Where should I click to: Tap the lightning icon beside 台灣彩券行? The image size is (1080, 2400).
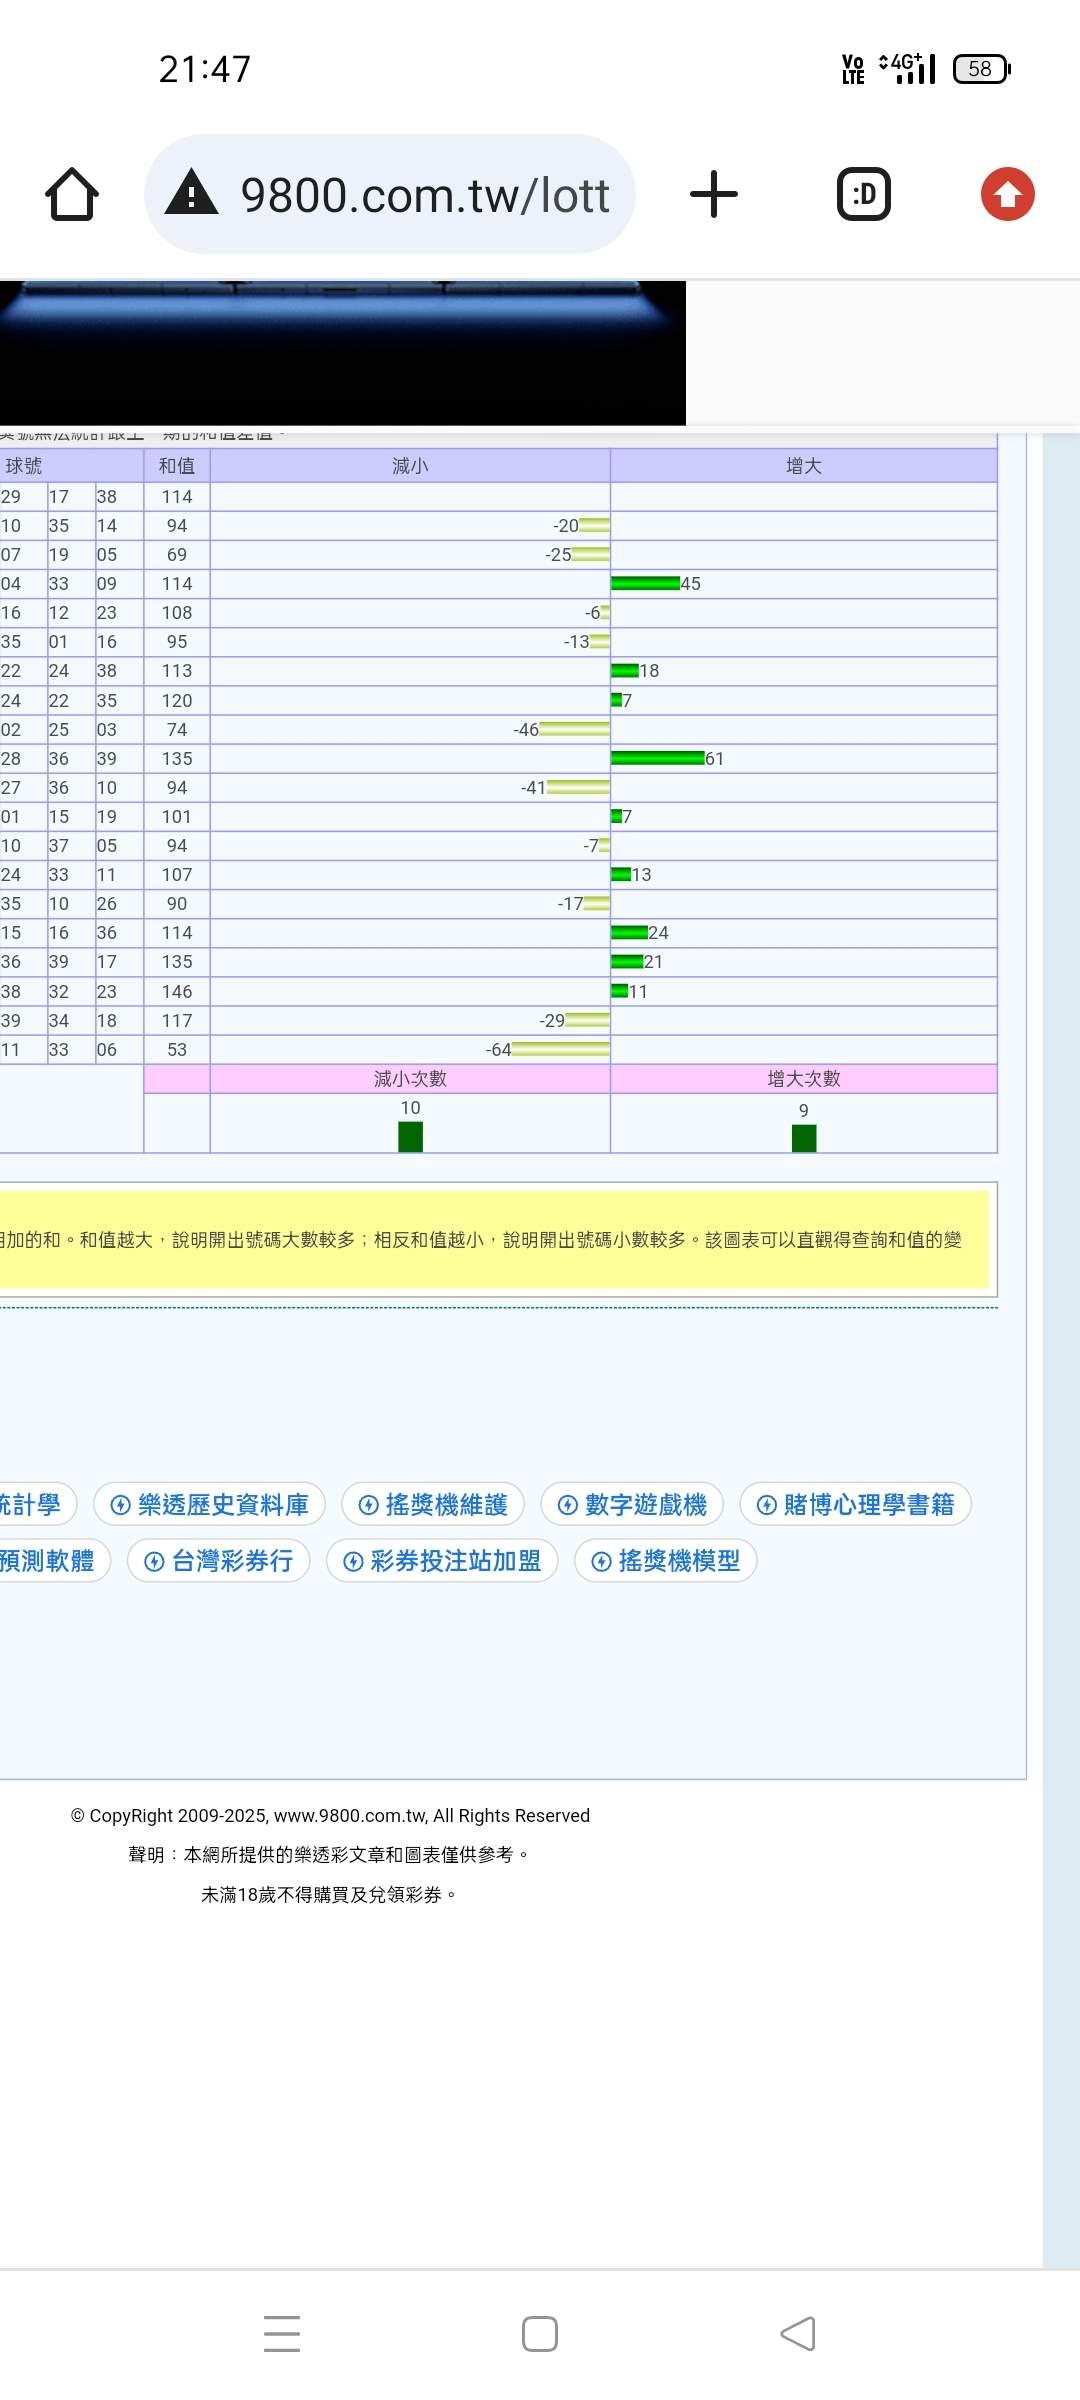tap(154, 1561)
